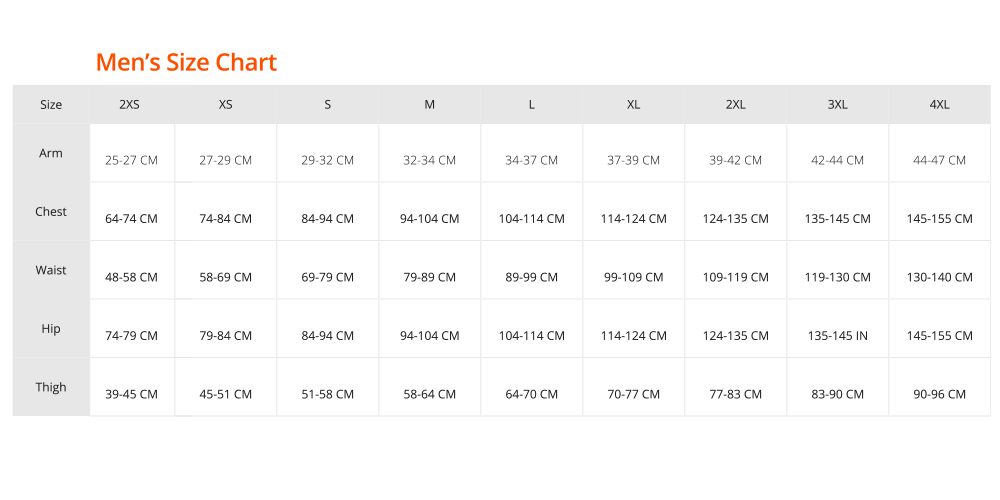
Task: Select the 90-96 CM thigh cell
Action: point(939,394)
